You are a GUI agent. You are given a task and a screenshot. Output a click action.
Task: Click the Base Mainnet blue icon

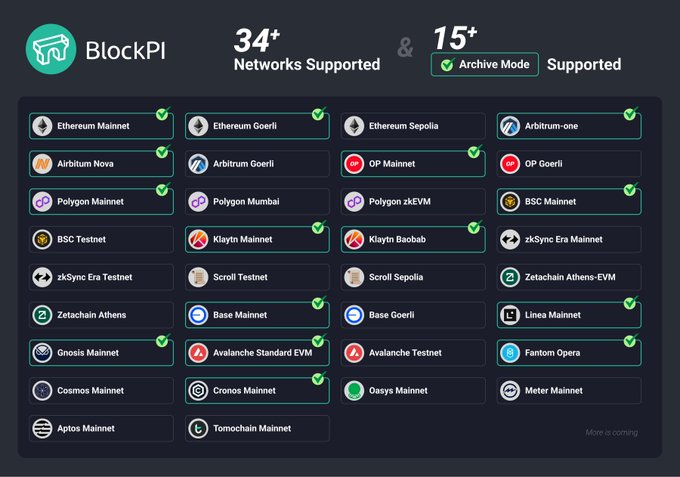click(x=198, y=315)
